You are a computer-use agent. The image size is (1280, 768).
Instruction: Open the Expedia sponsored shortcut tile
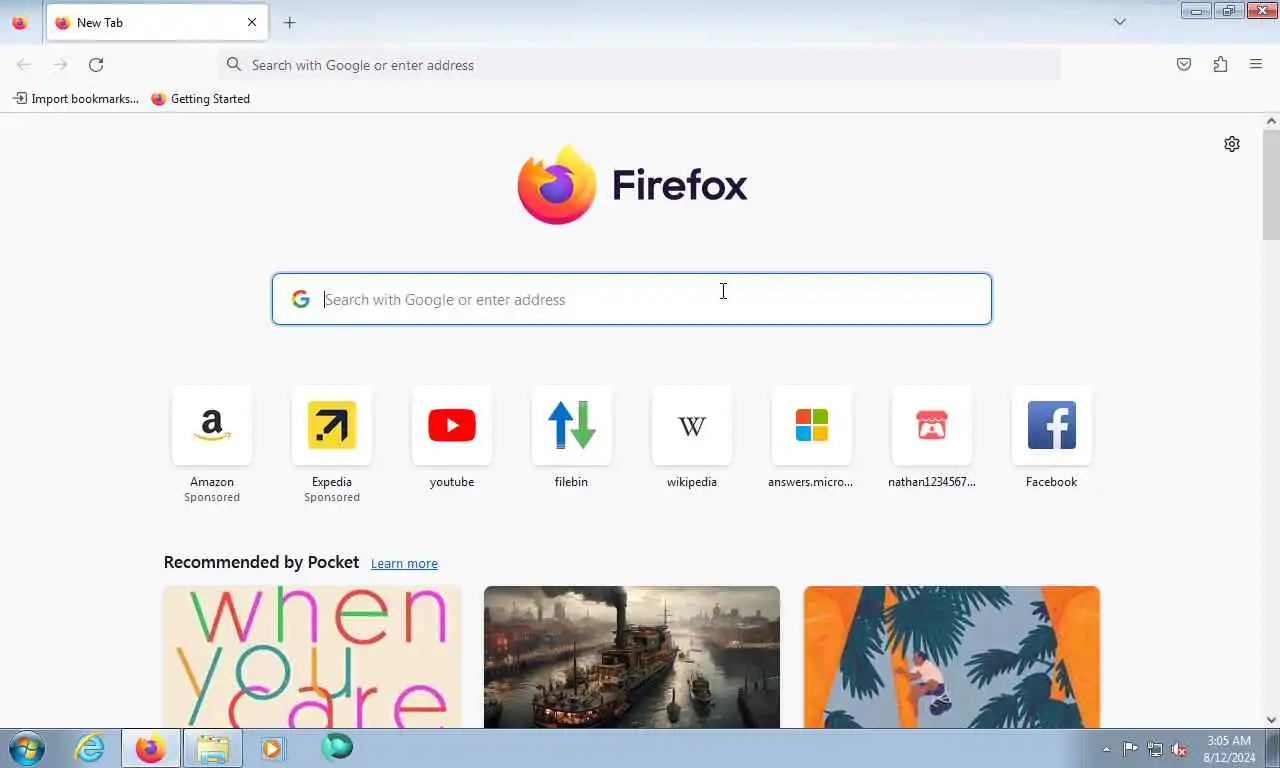(332, 426)
